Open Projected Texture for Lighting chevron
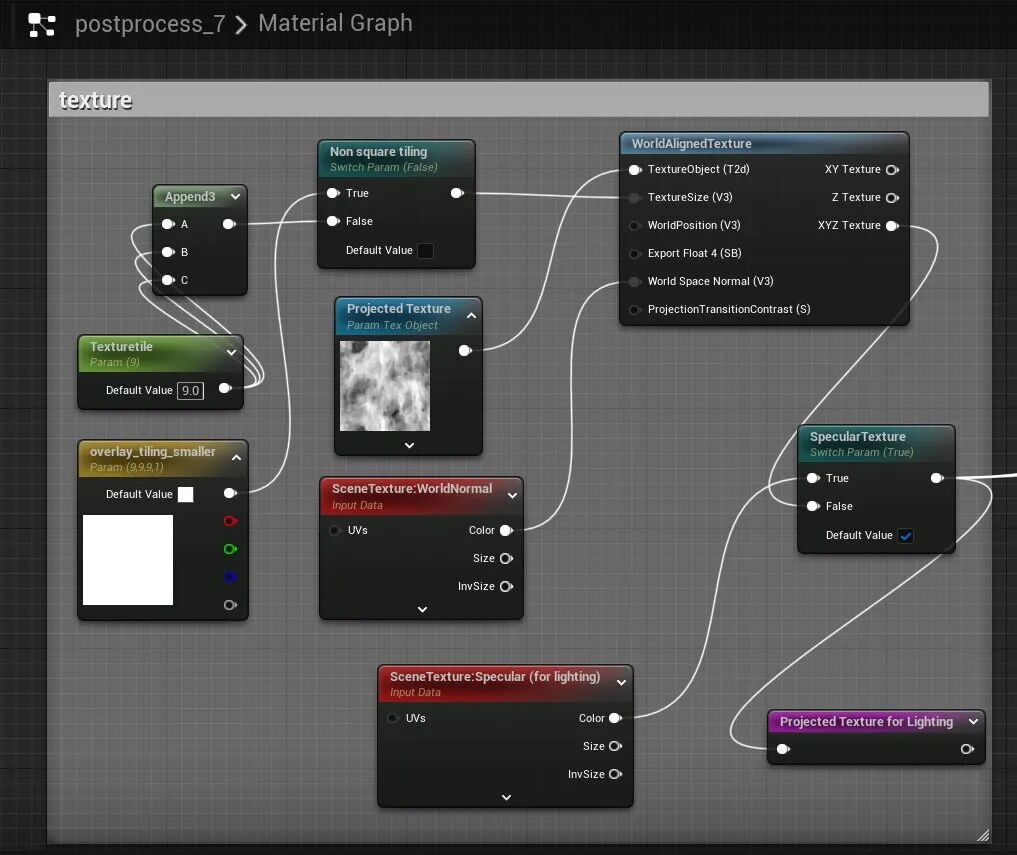The width and height of the screenshot is (1017, 855). 973,721
